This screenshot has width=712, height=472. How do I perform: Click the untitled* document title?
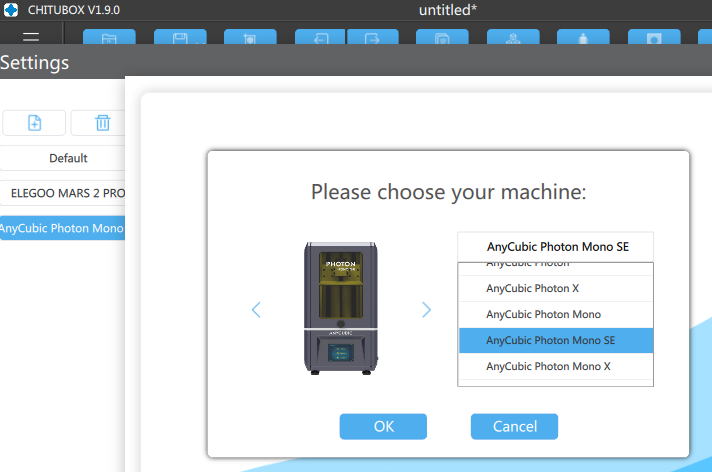click(x=448, y=10)
